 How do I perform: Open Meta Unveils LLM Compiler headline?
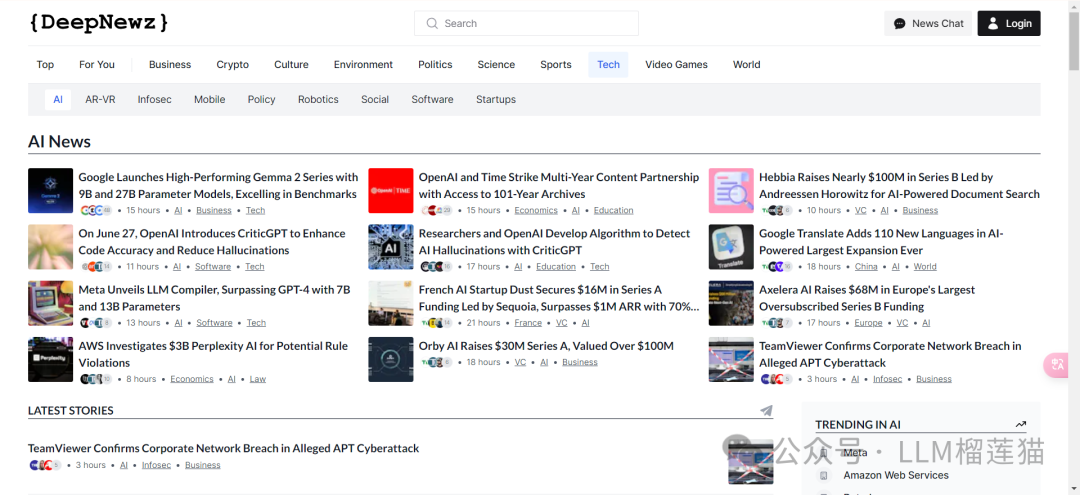pos(214,298)
